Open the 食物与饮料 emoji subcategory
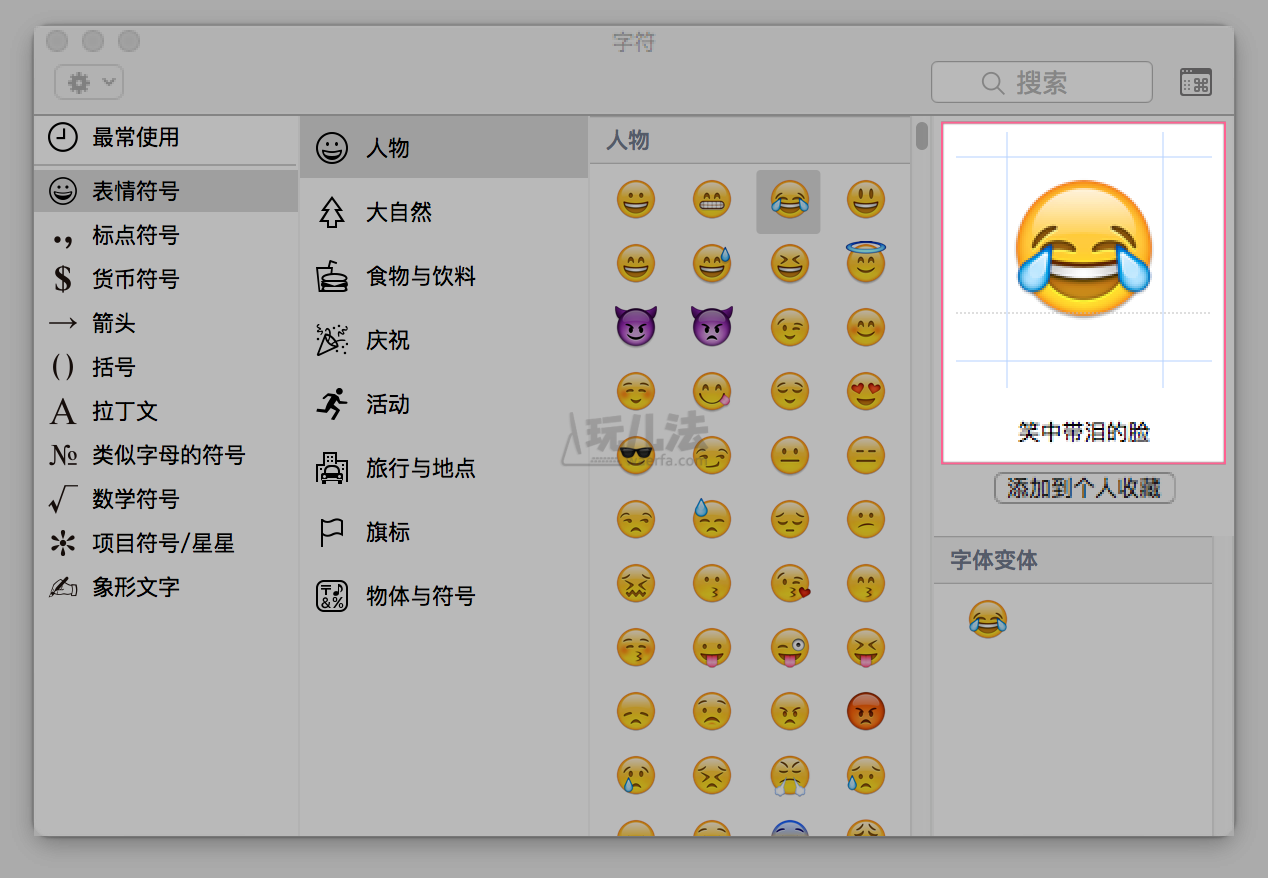This screenshot has height=878, width=1268. 444,276
